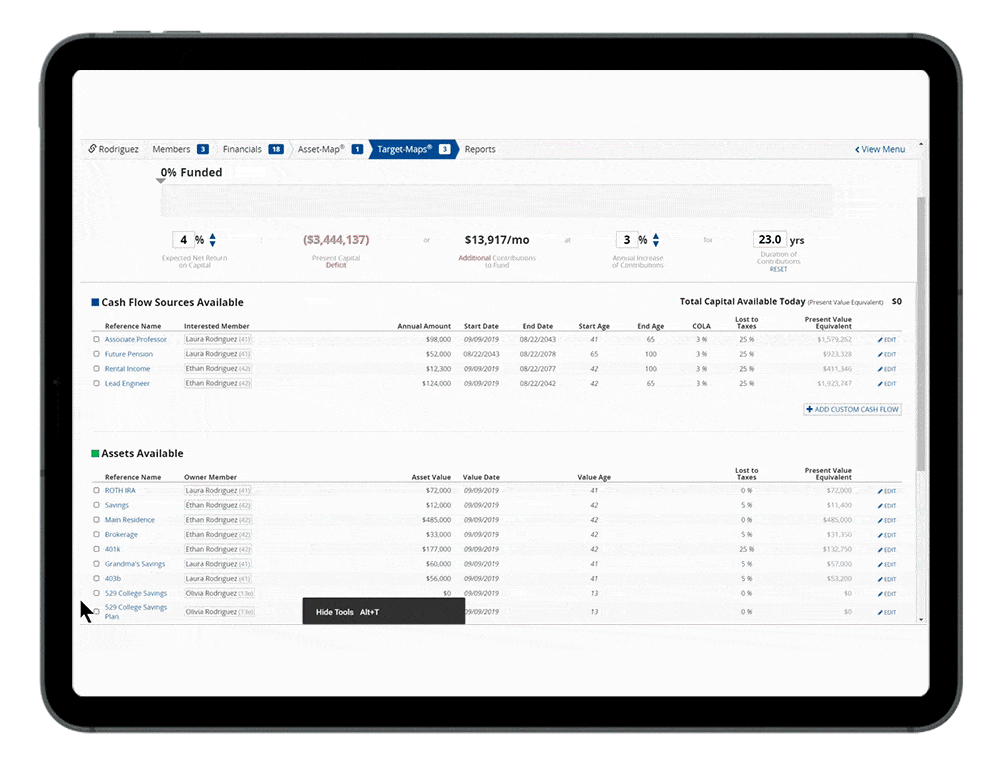The width and height of the screenshot is (1000, 776).
Task: Click the Duration of Contributions years field
Action: click(x=769, y=240)
